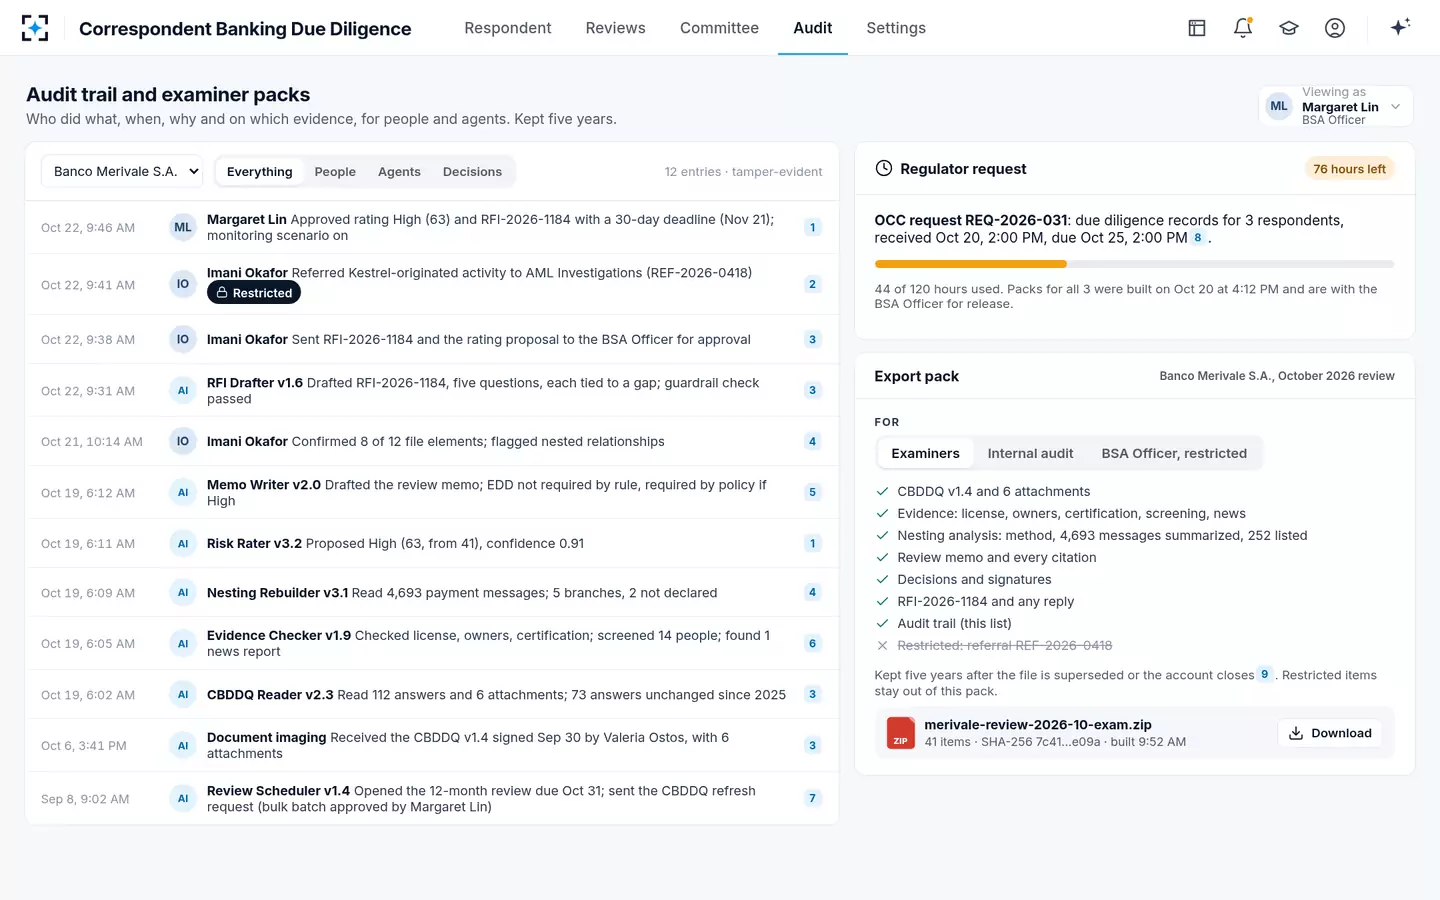Open the Committee tab
This screenshot has width=1440, height=900.
[719, 28]
